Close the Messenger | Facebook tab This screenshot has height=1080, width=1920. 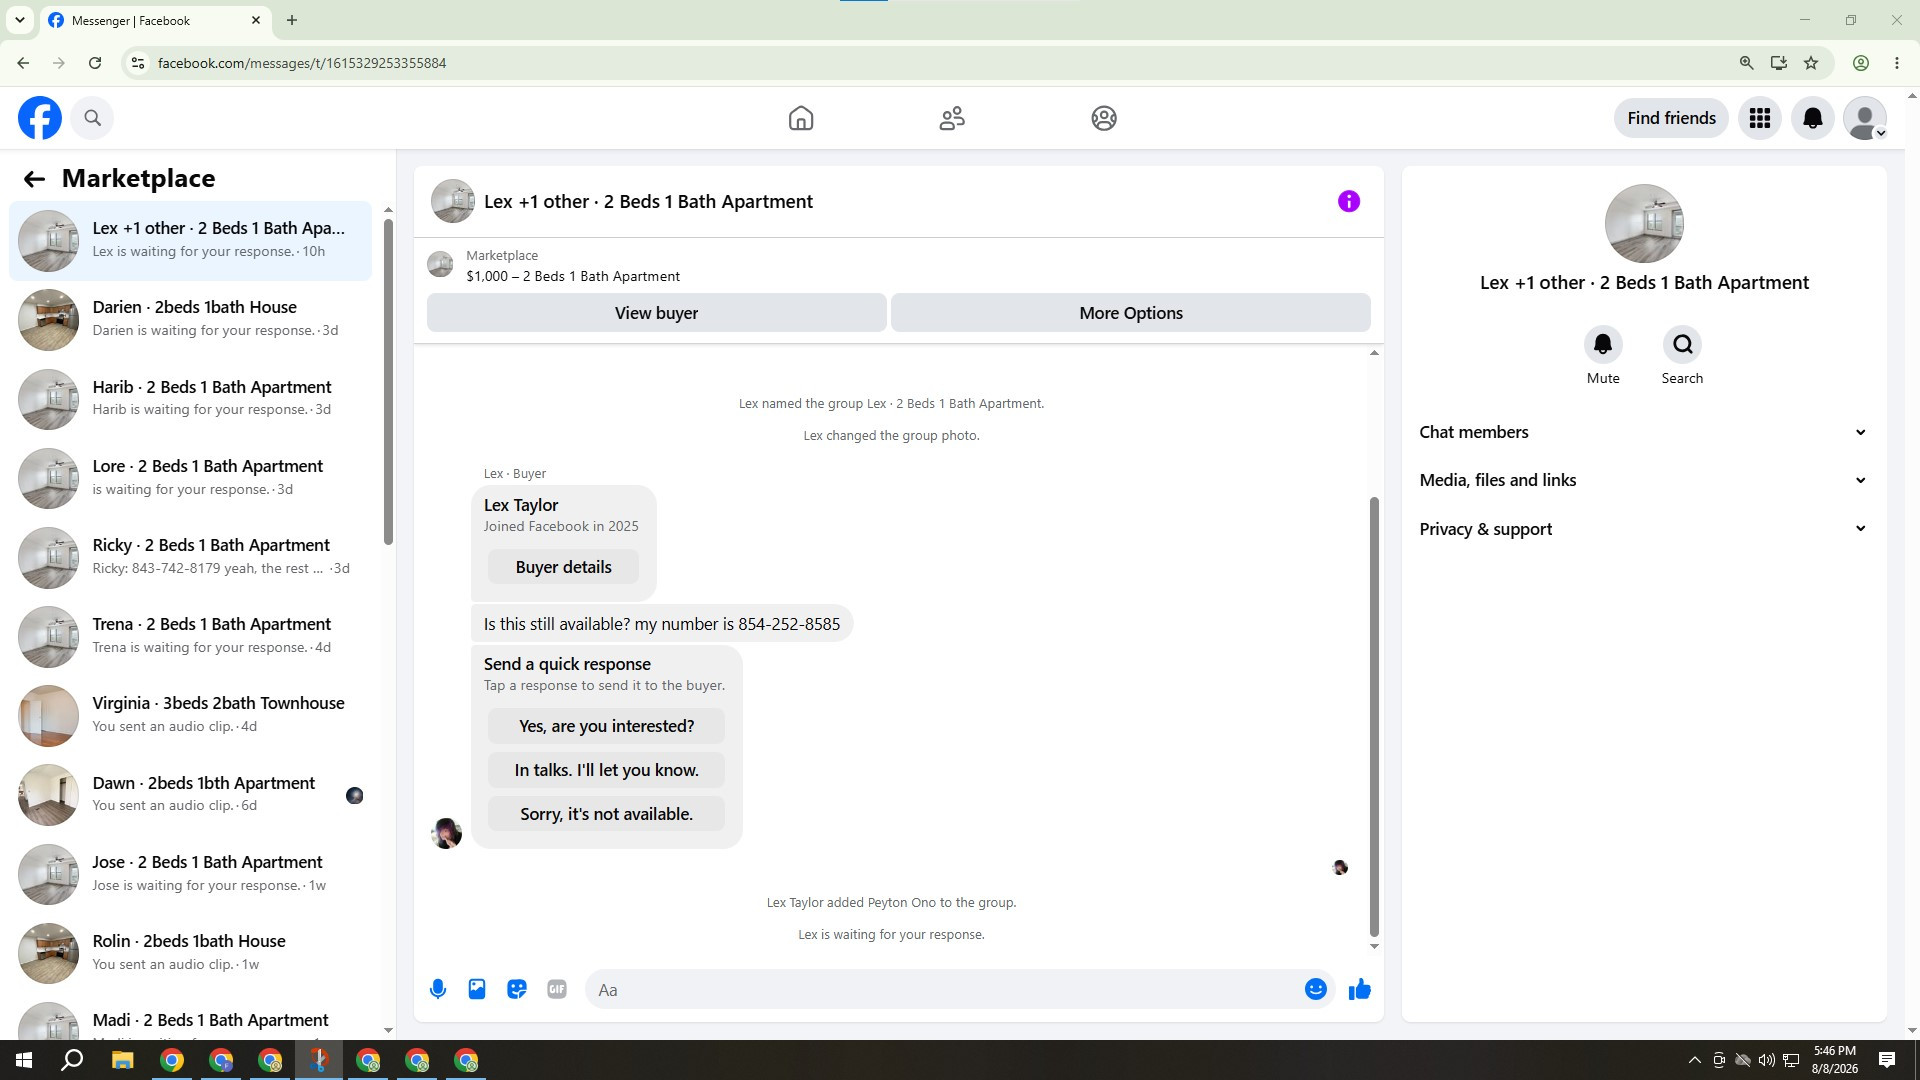[x=256, y=20]
